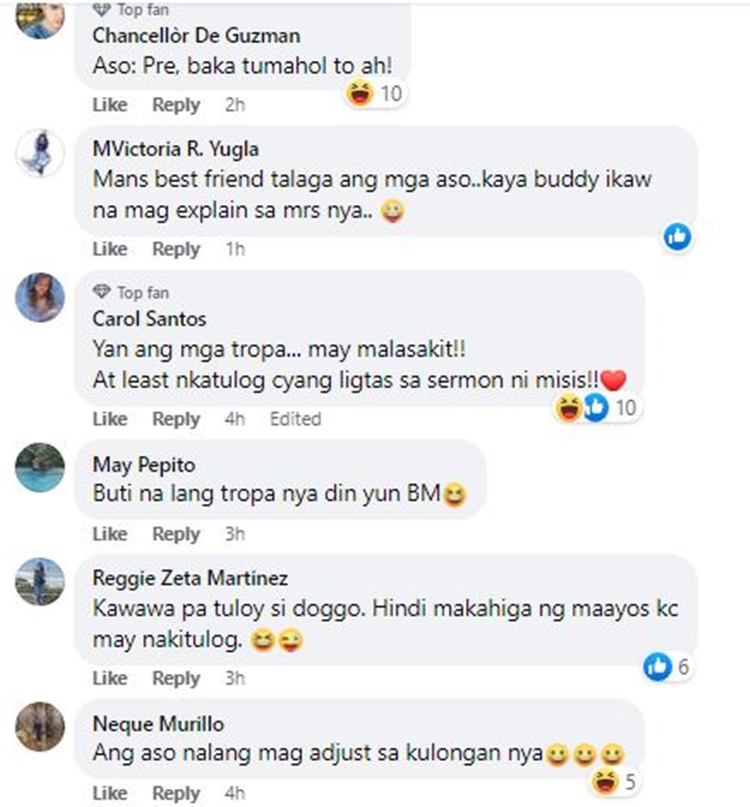The width and height of the screenshot is (750, 807).
Task: Reply to MVictoria R. Yugla's comment
Action: click(x=176, y=249)
